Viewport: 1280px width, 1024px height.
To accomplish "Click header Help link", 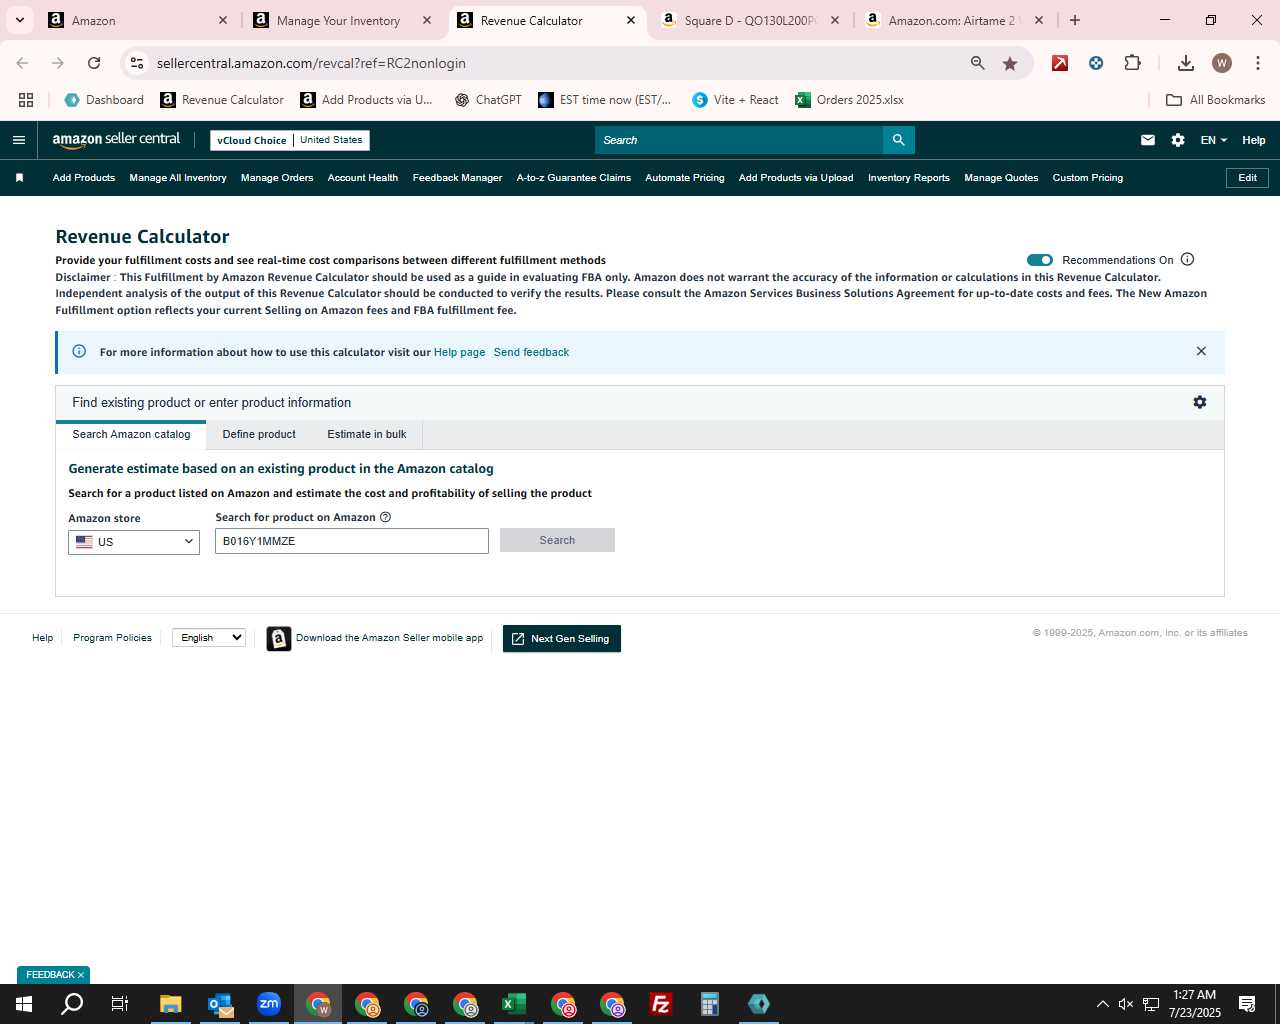I will (x=1254, y=140).
